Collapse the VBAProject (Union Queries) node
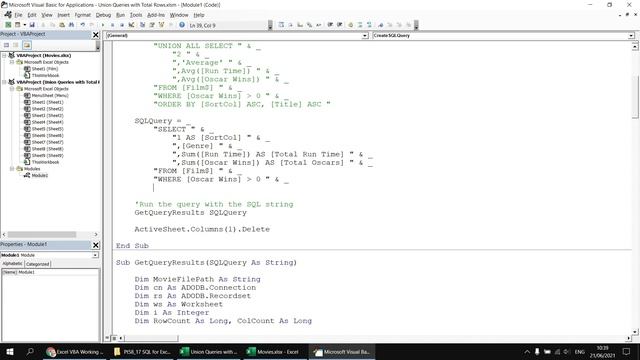This screenshot has width=640, height=360. tap(4, 82)
